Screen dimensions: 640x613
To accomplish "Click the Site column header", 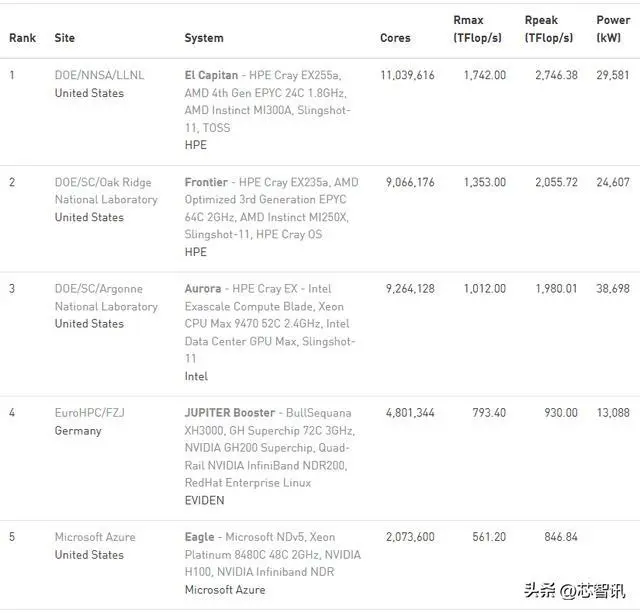I will click(65, 38).
